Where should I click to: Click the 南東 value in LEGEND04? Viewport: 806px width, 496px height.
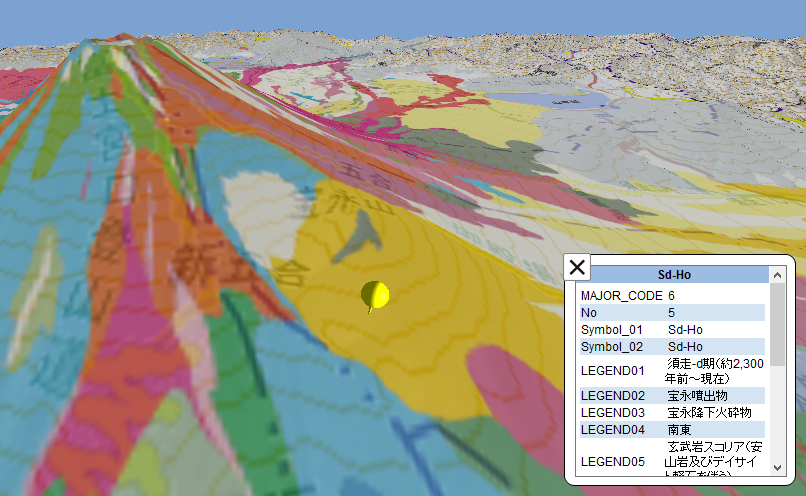coord(681,429)
